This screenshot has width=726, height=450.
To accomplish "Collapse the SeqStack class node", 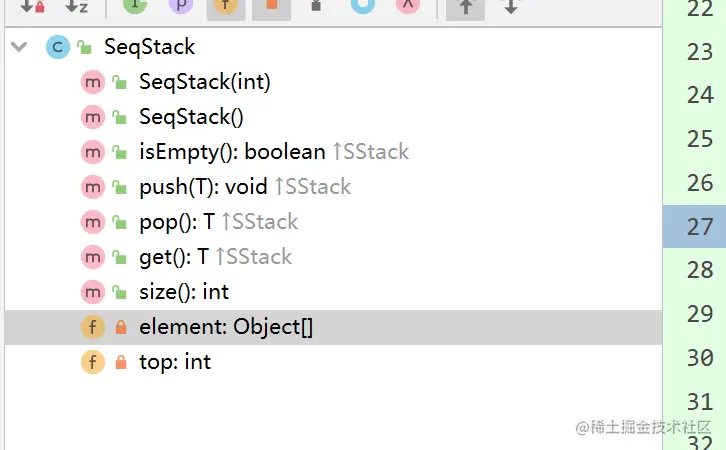I will tap(19, 47).
